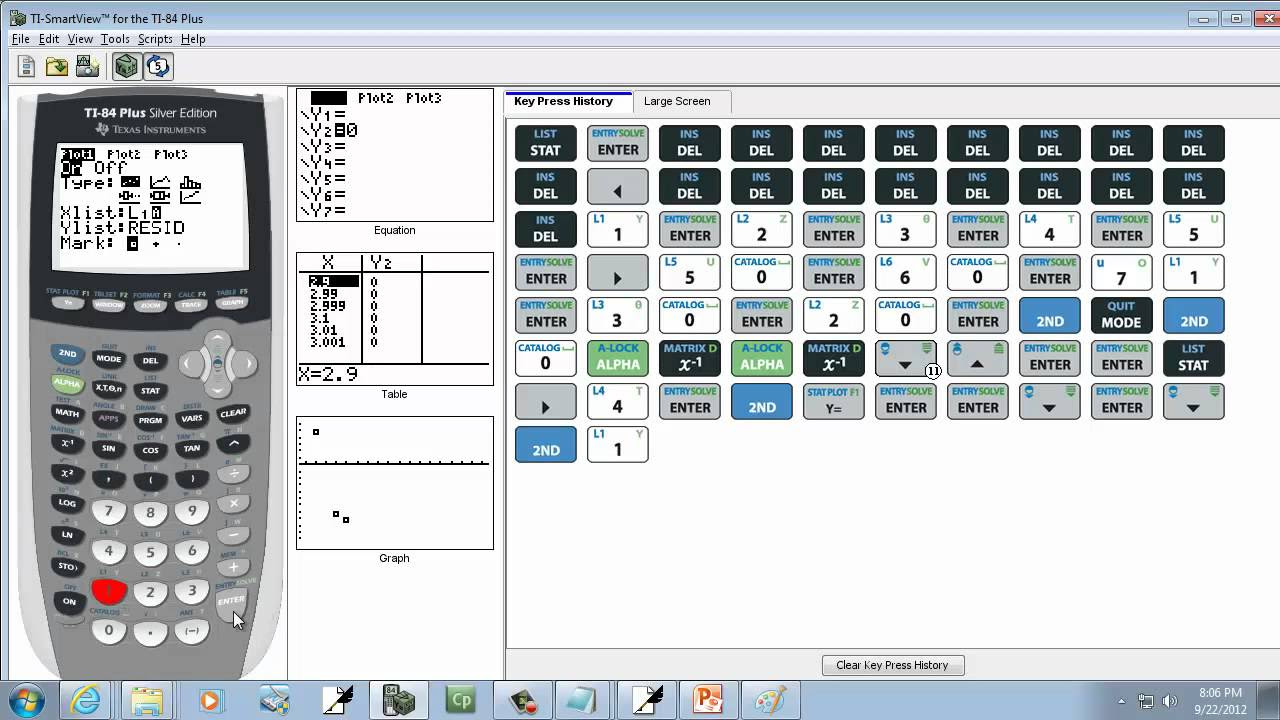Click the Equation view panel thumbnail
Image resolution: width=1280 pixels, height=720 pixels.
[395, 155]
